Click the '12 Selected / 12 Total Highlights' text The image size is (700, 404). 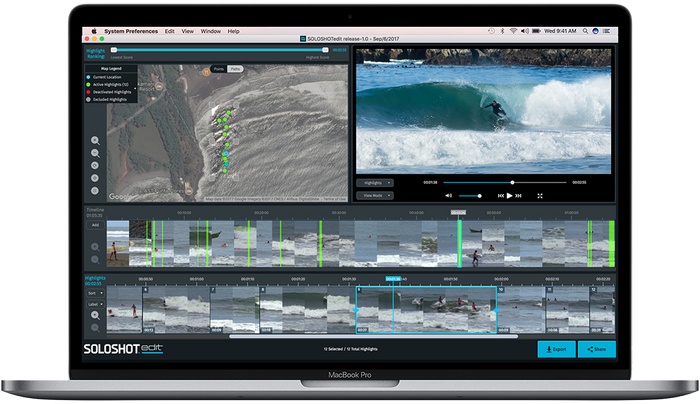tap(350, 349)
